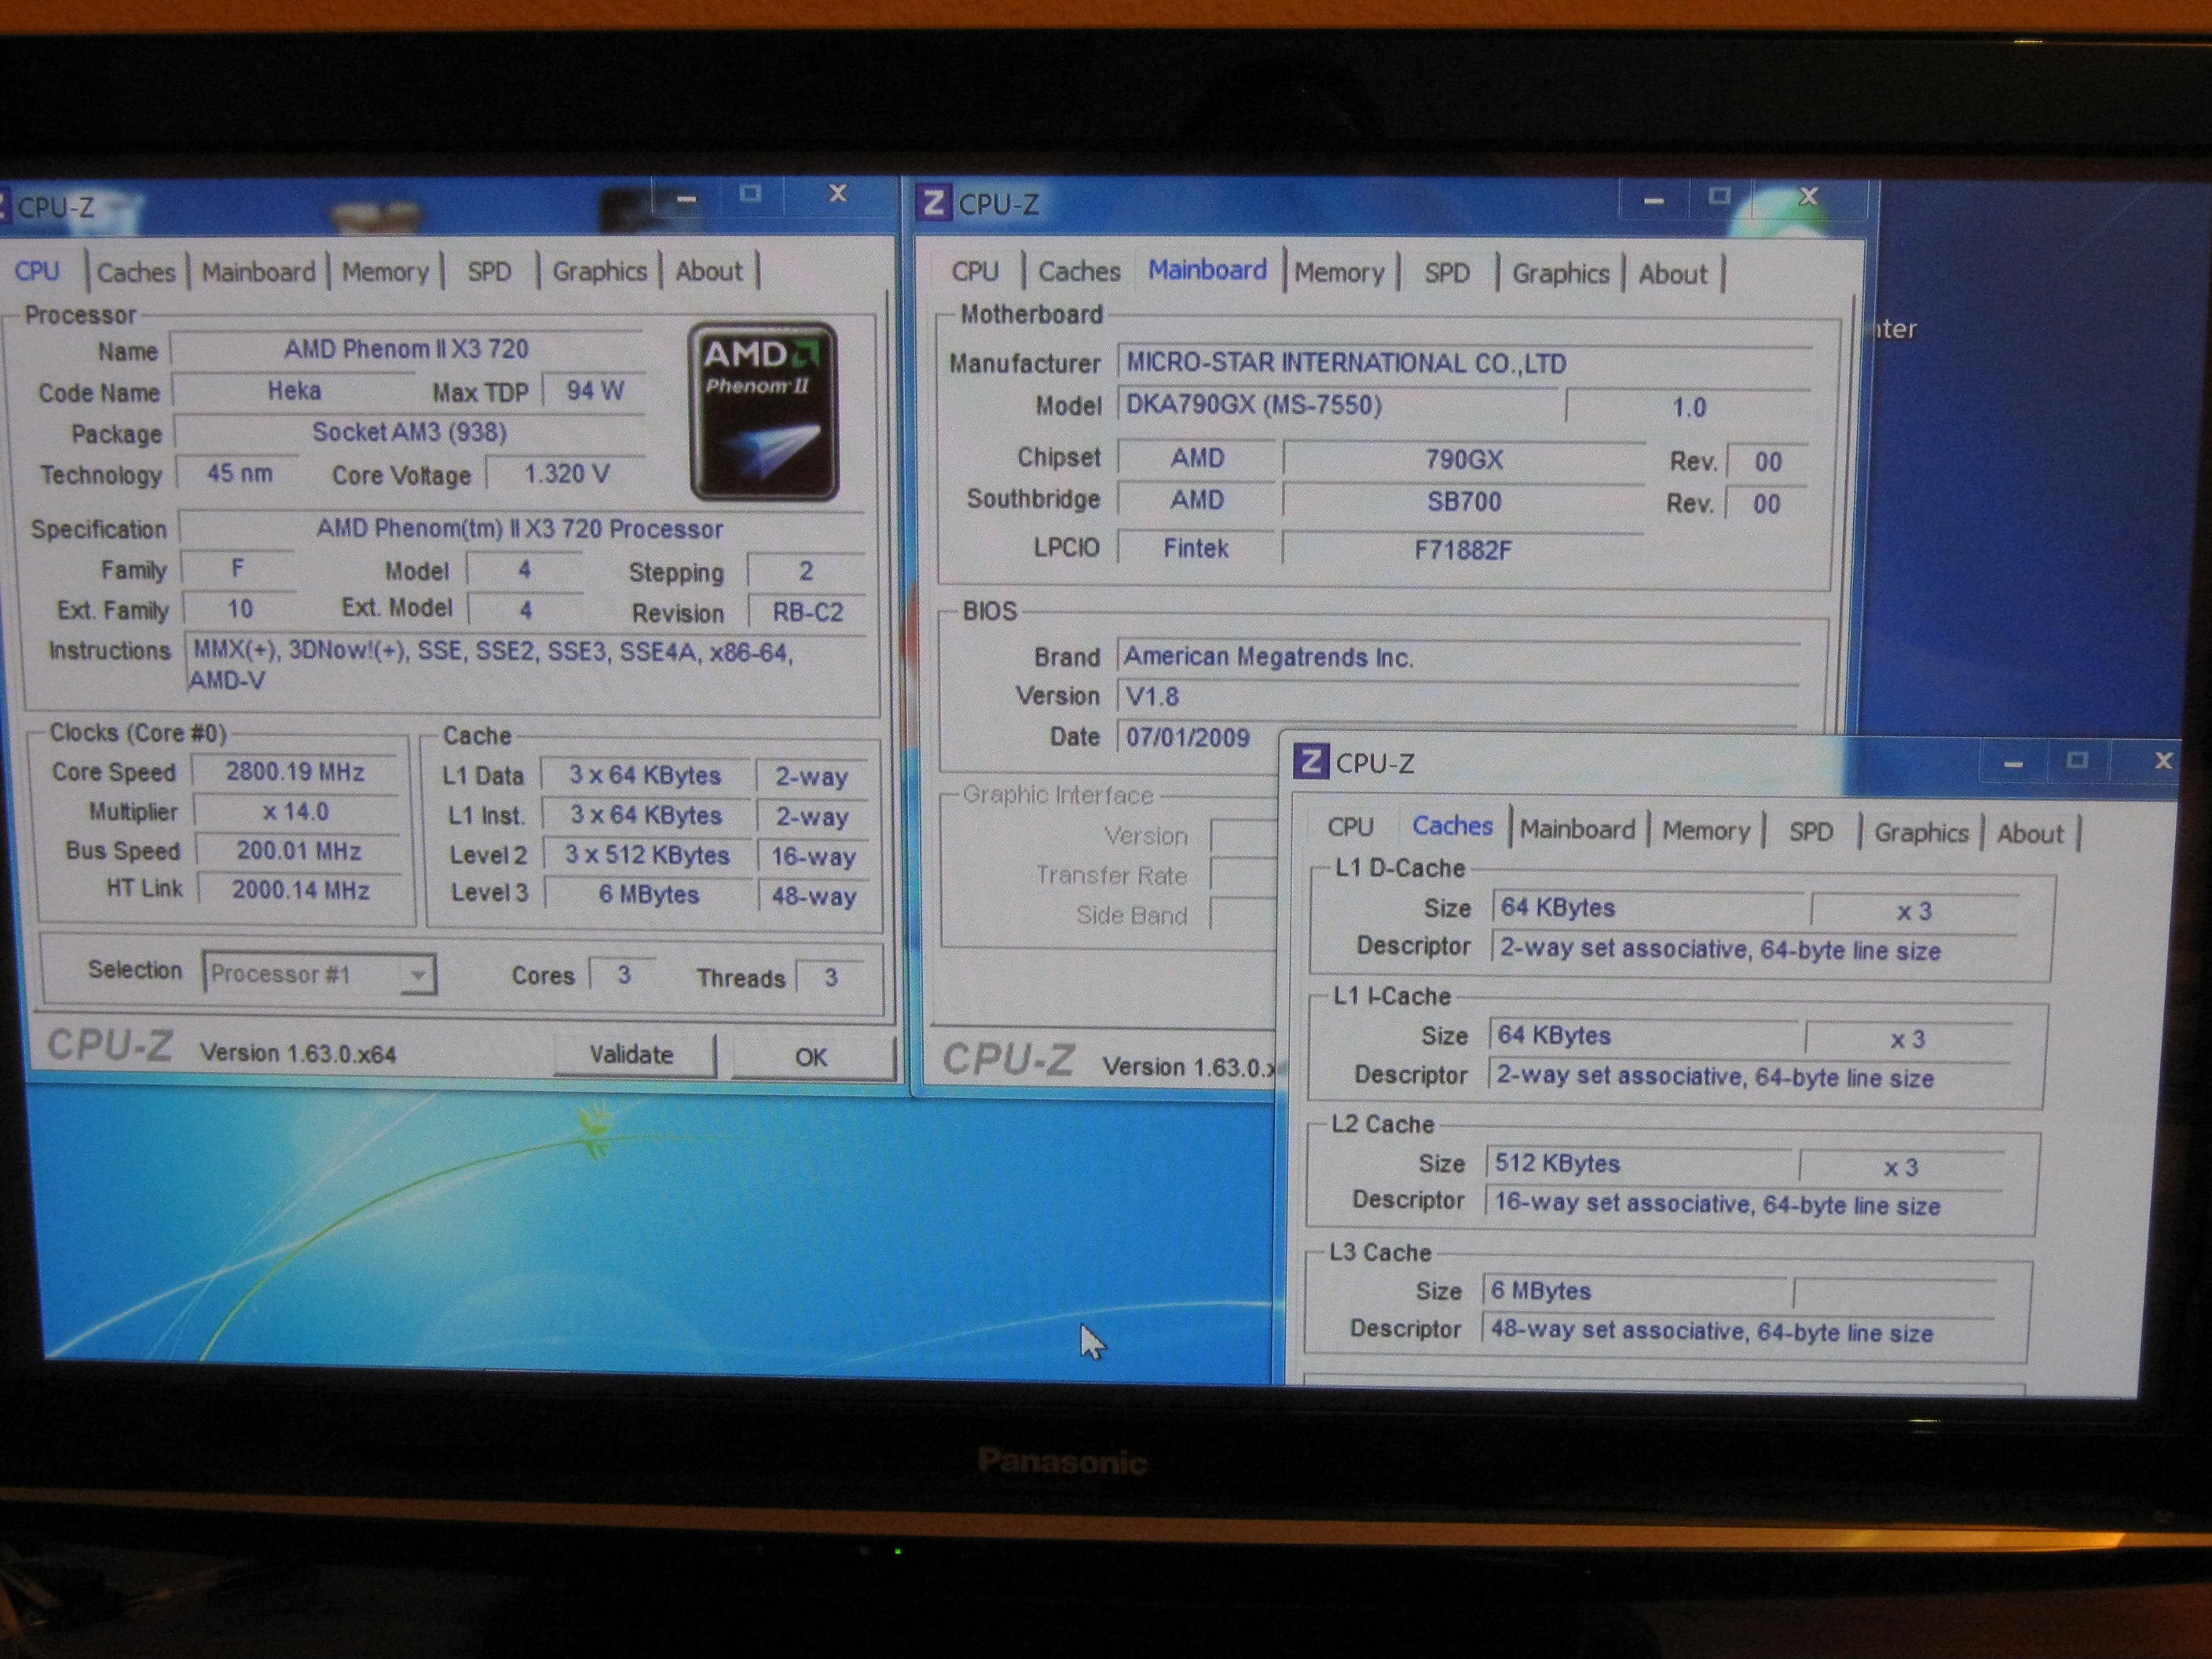Select the active Mainboard tab in middle window
Image resolution: width=2212 pixels, height=1659 pixels.
point(1207,270)
